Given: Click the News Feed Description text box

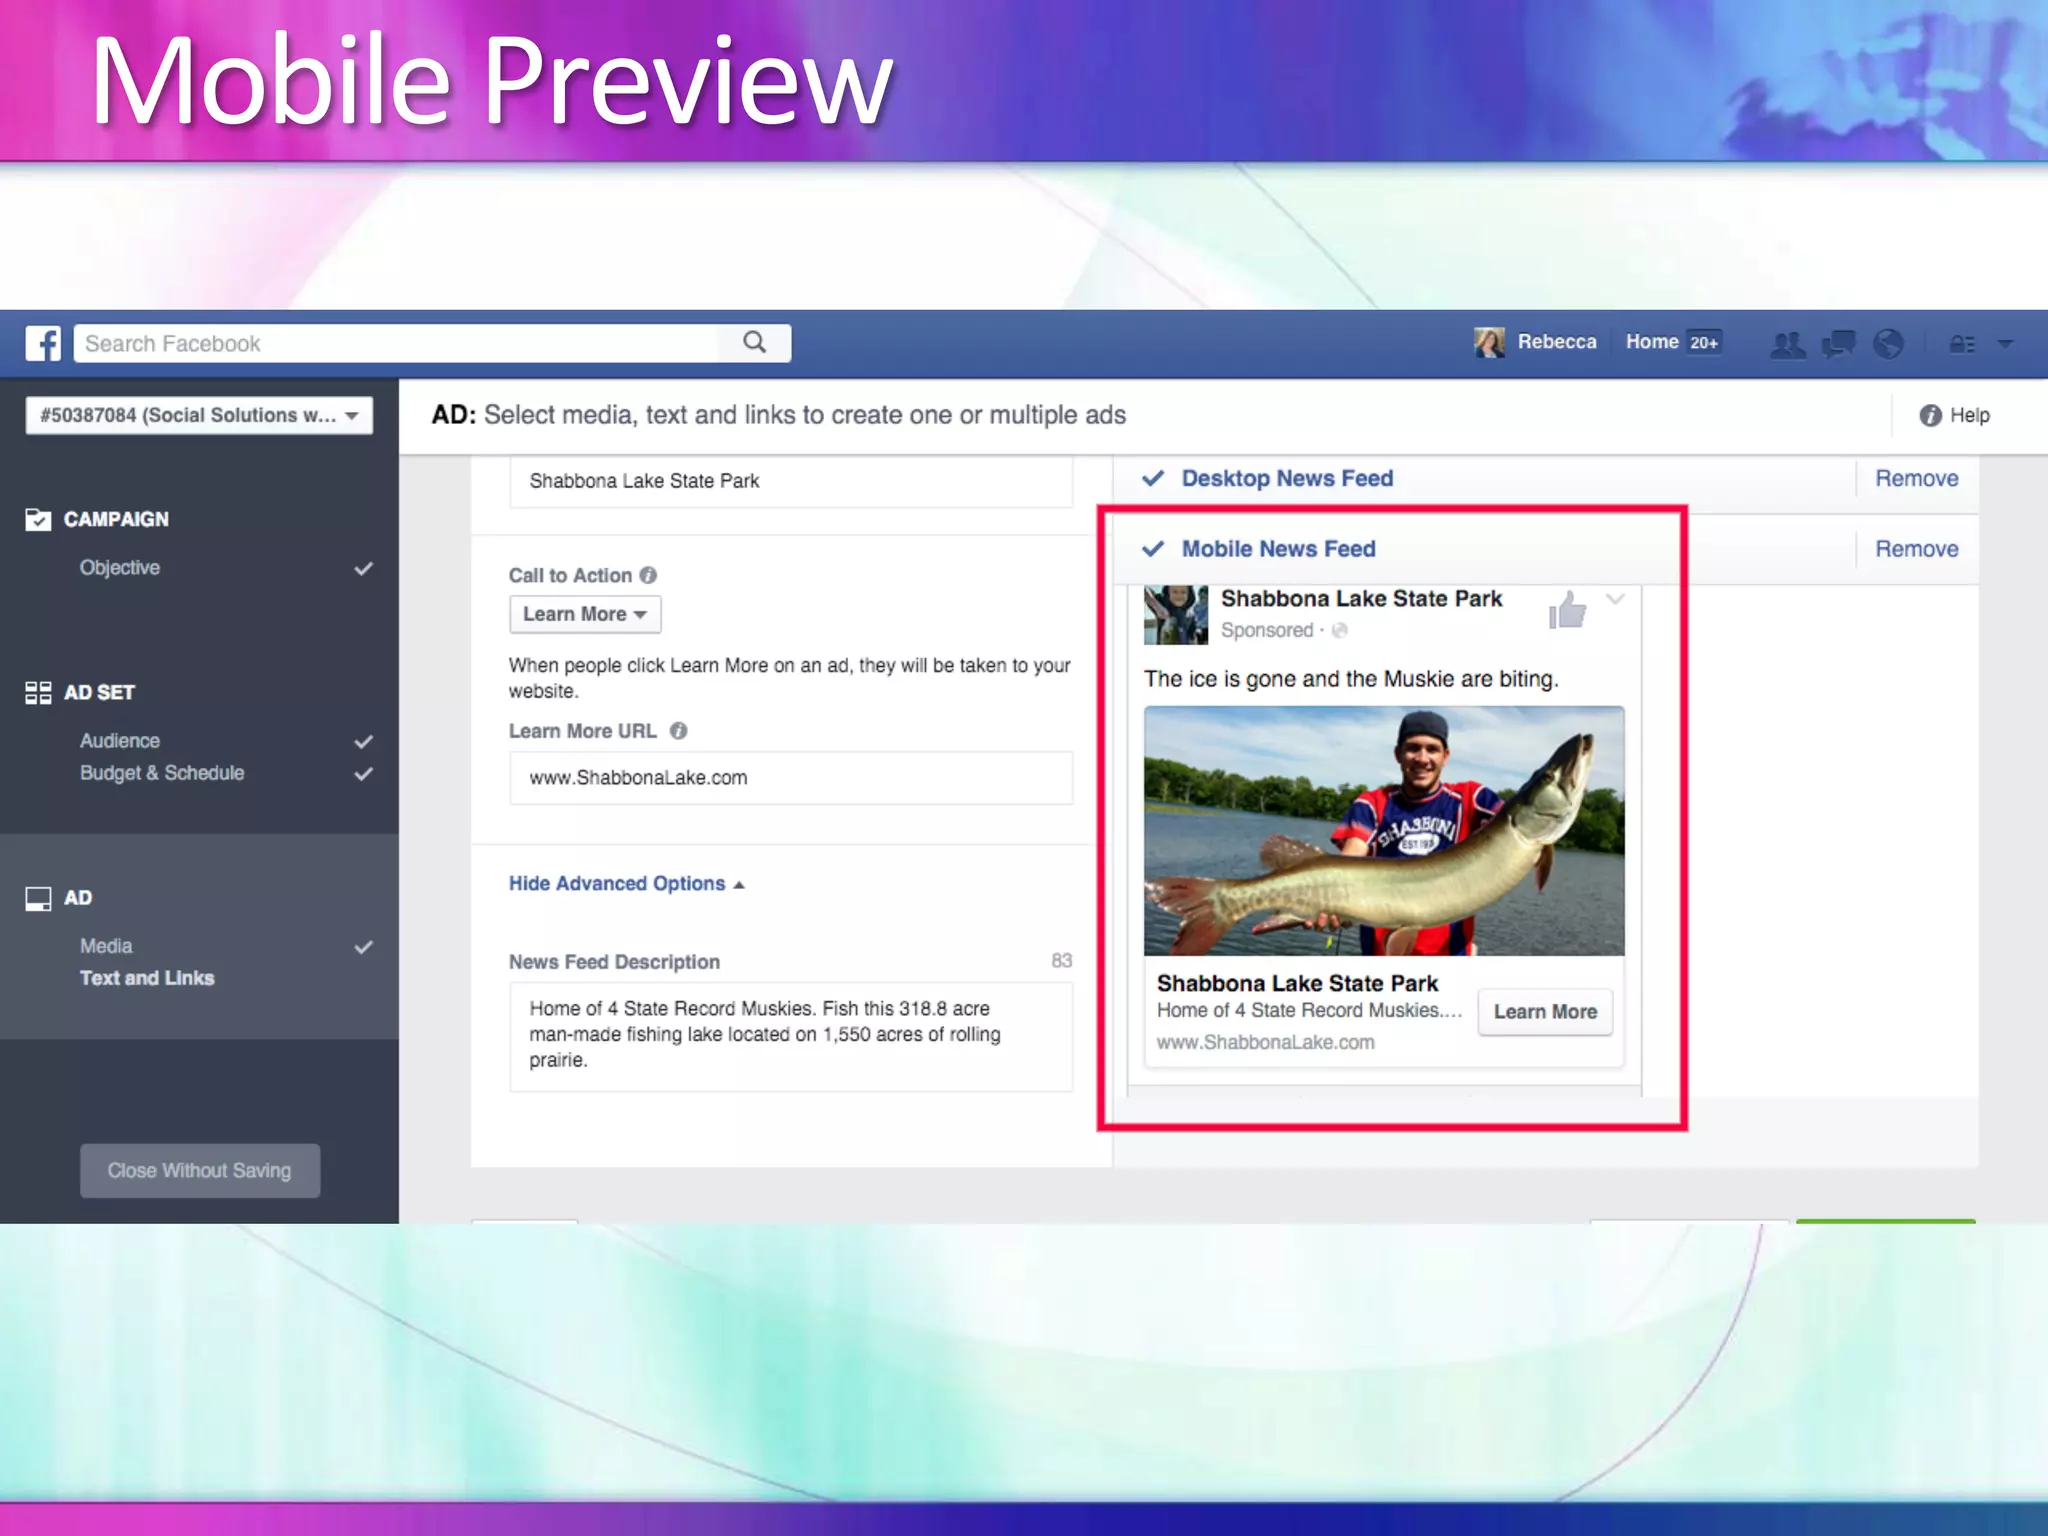Looking at the screenshot, I should pyautogui.click(x=791, y=1036).
